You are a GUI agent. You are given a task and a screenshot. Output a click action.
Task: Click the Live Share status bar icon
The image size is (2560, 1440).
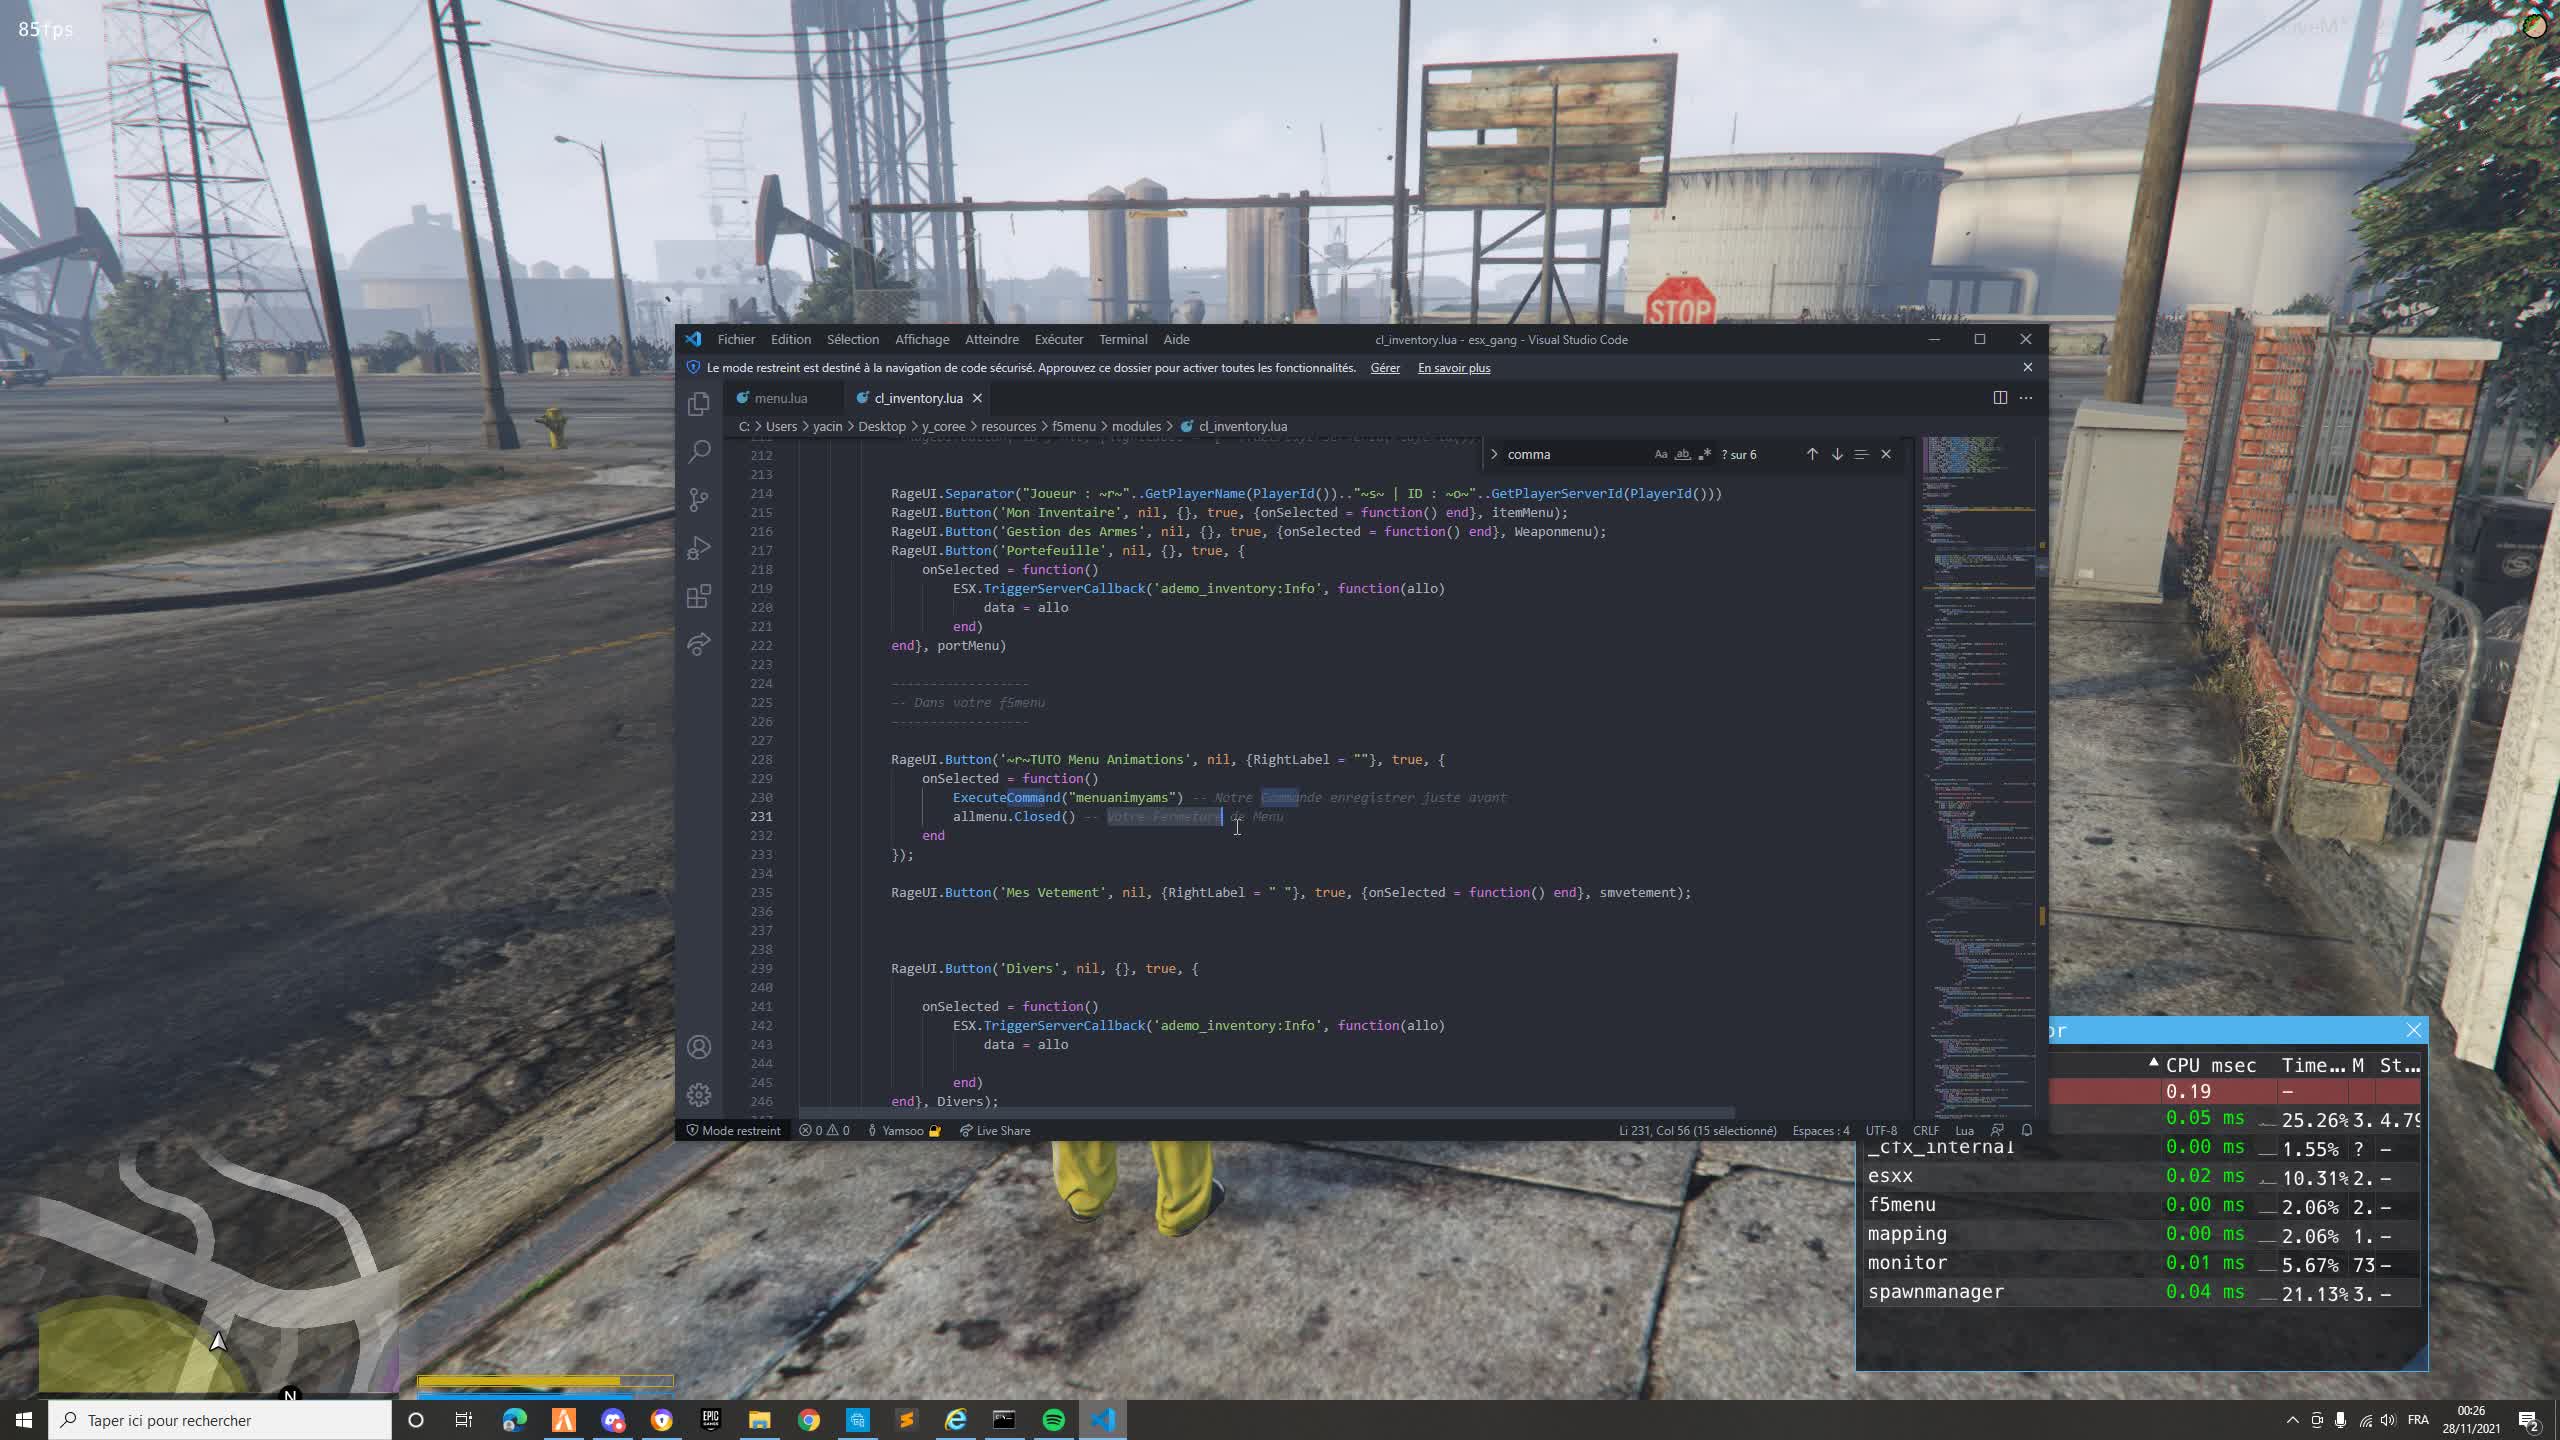(995, 1130)
